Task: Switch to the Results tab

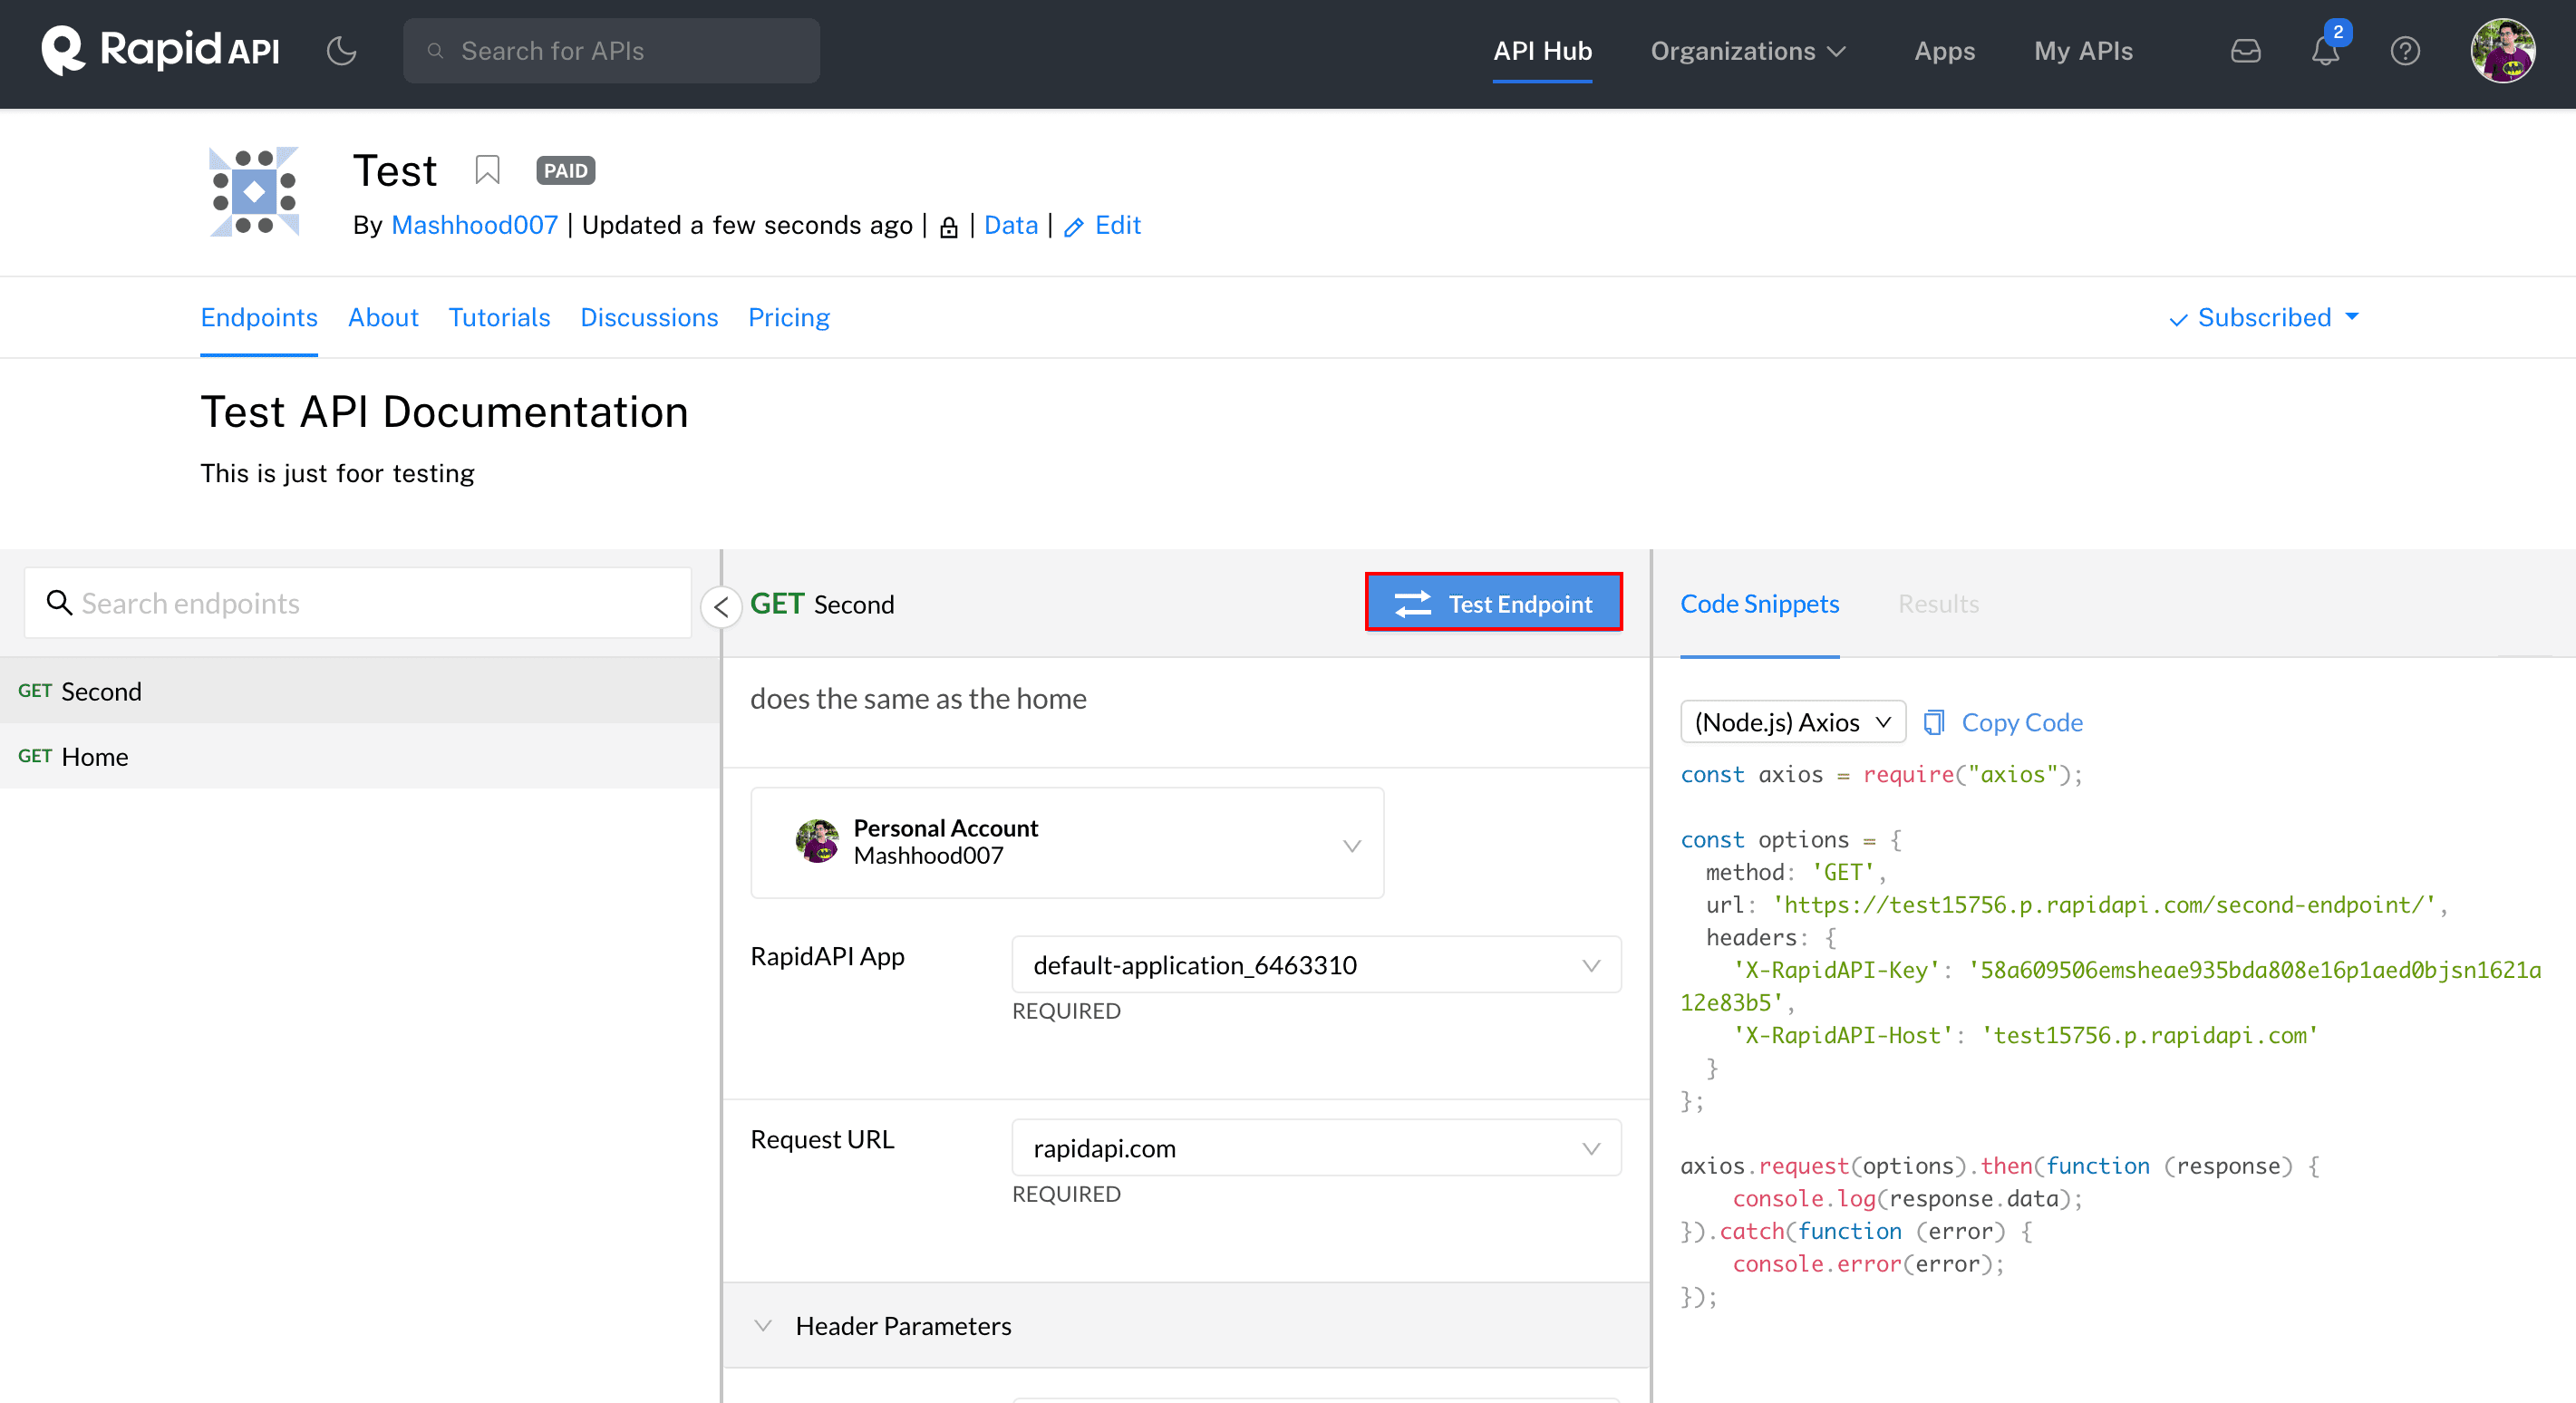Action: point(1939,603)
